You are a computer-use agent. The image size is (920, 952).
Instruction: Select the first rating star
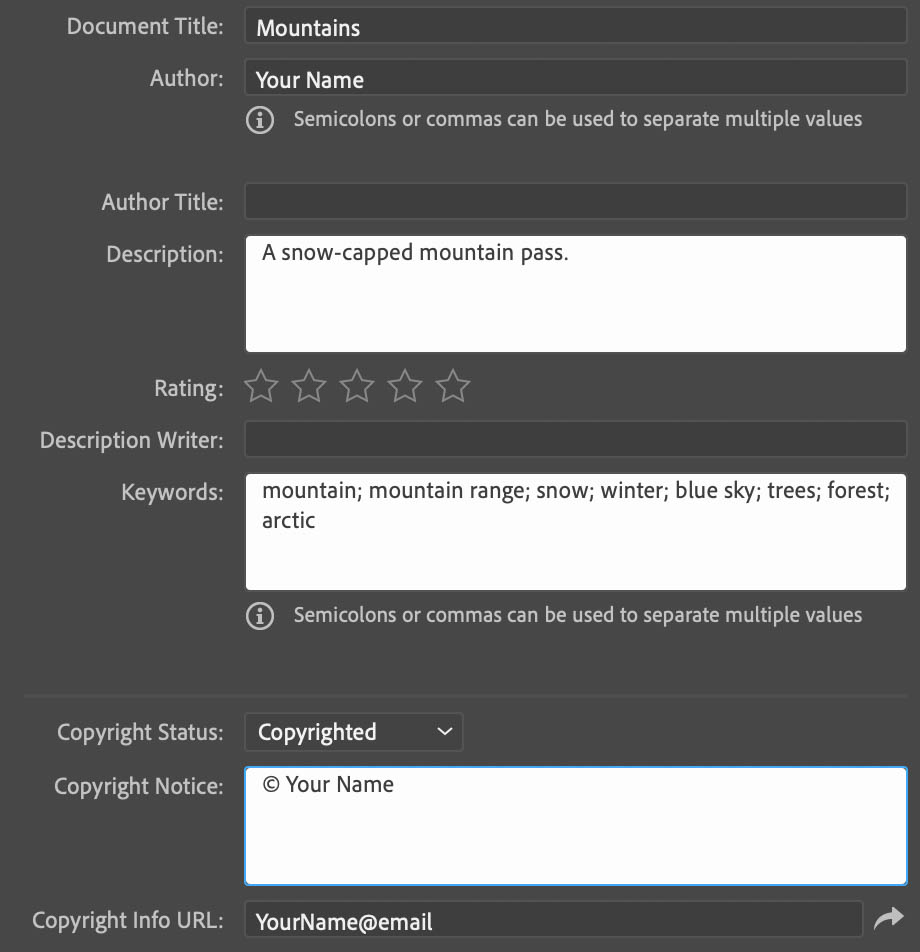[260, 386]
